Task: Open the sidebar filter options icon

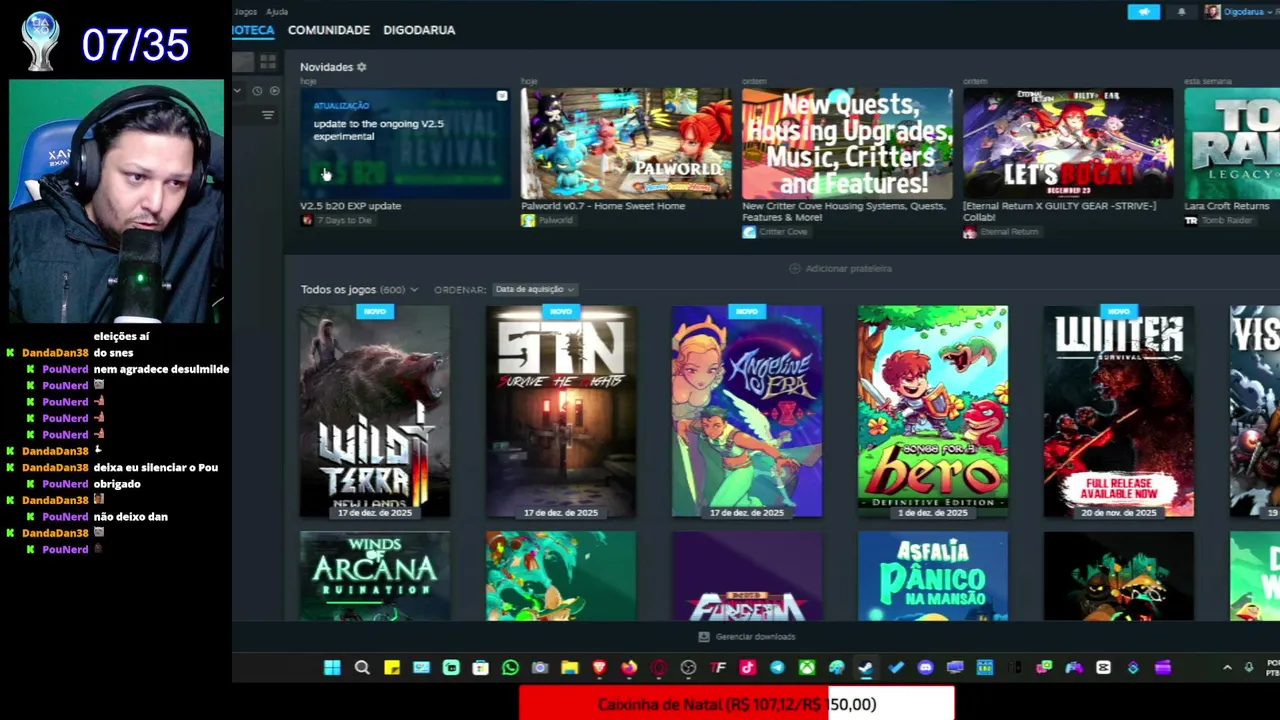Action: pos(267,116)
